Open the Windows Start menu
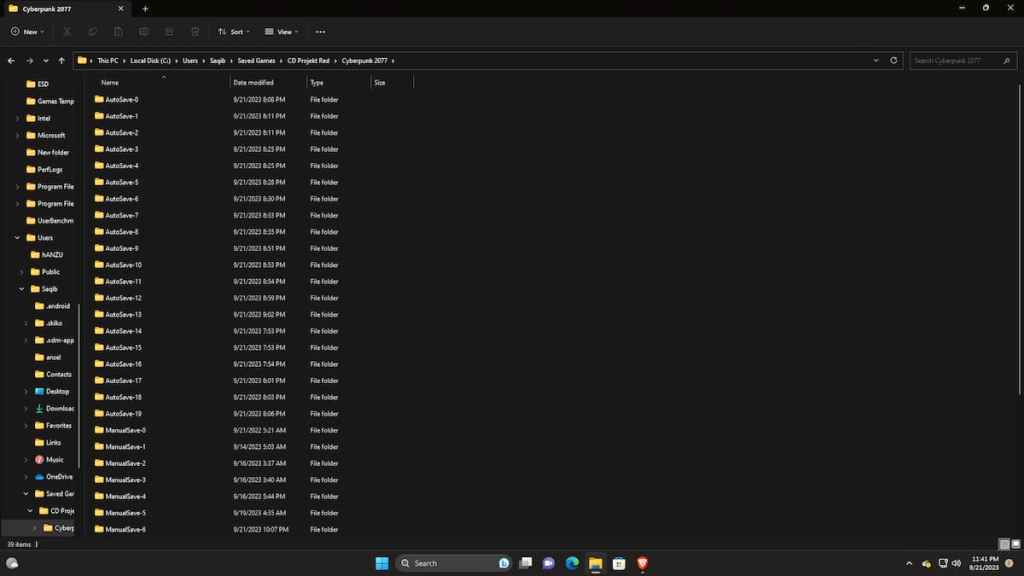The image size is (1024, 576). (x=382, y=563)
